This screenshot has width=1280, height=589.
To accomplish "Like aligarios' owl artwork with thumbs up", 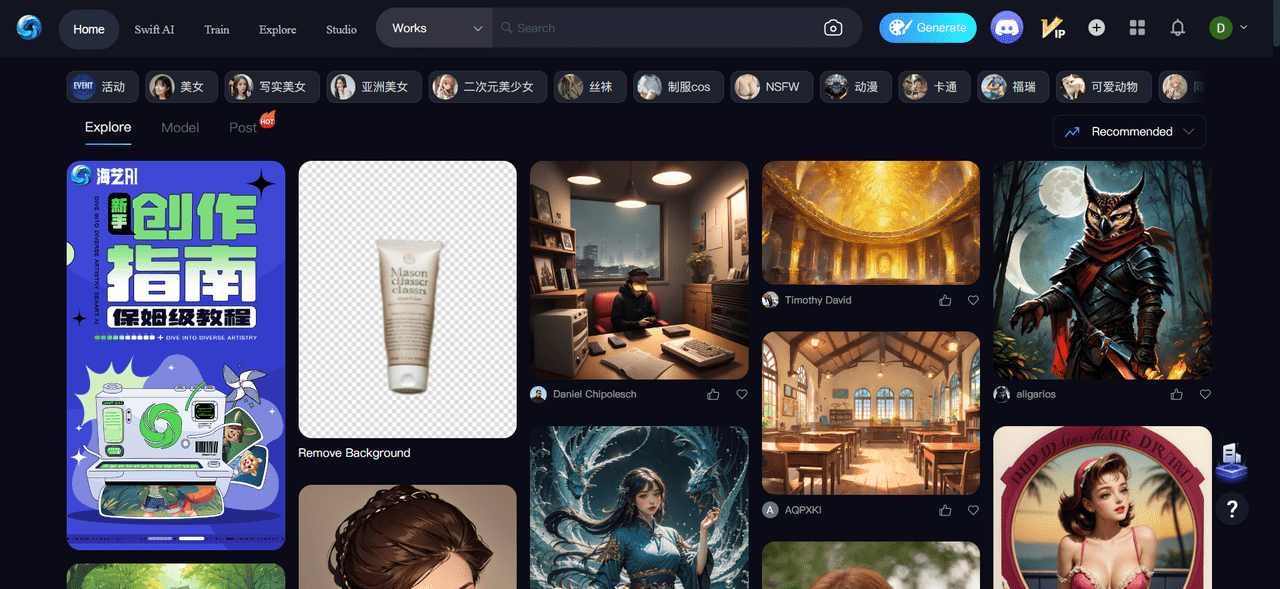I will point(1177,394).
